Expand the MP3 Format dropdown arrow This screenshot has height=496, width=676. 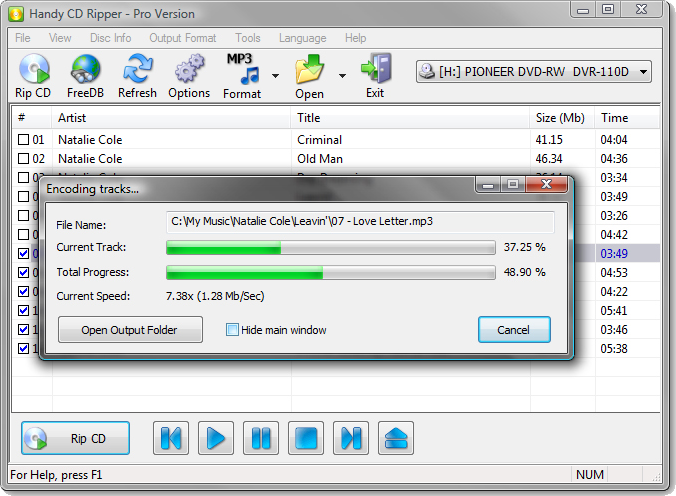pos(275,75)
